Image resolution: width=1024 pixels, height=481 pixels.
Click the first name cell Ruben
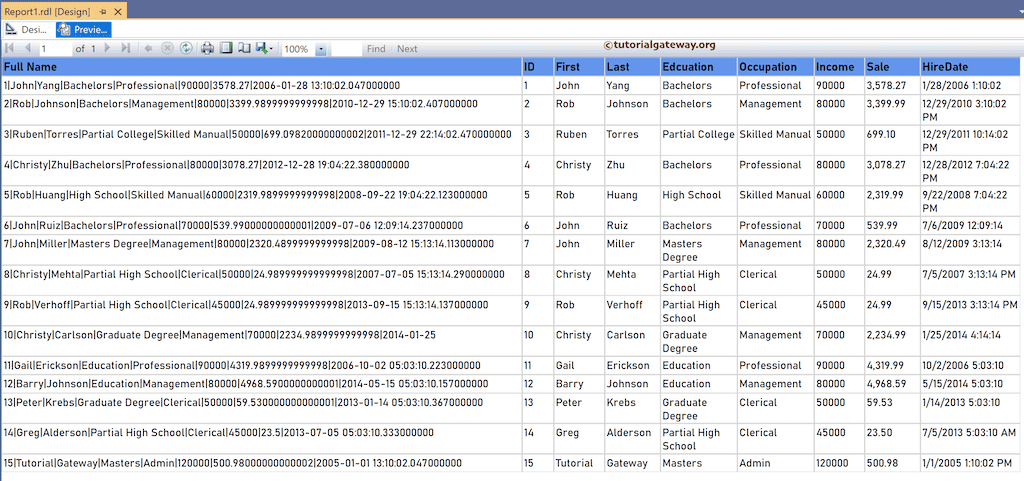coord(579,140)
